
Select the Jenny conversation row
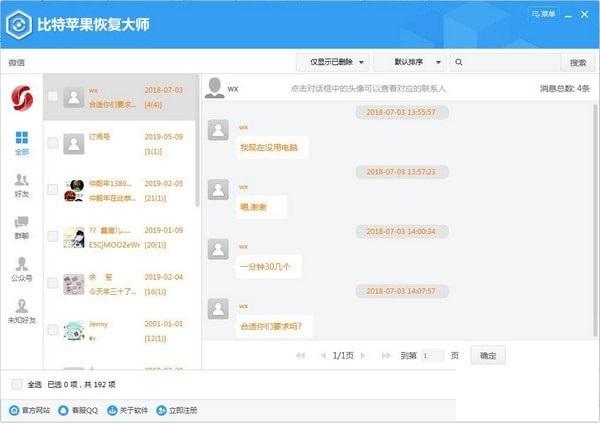[120, 331]
